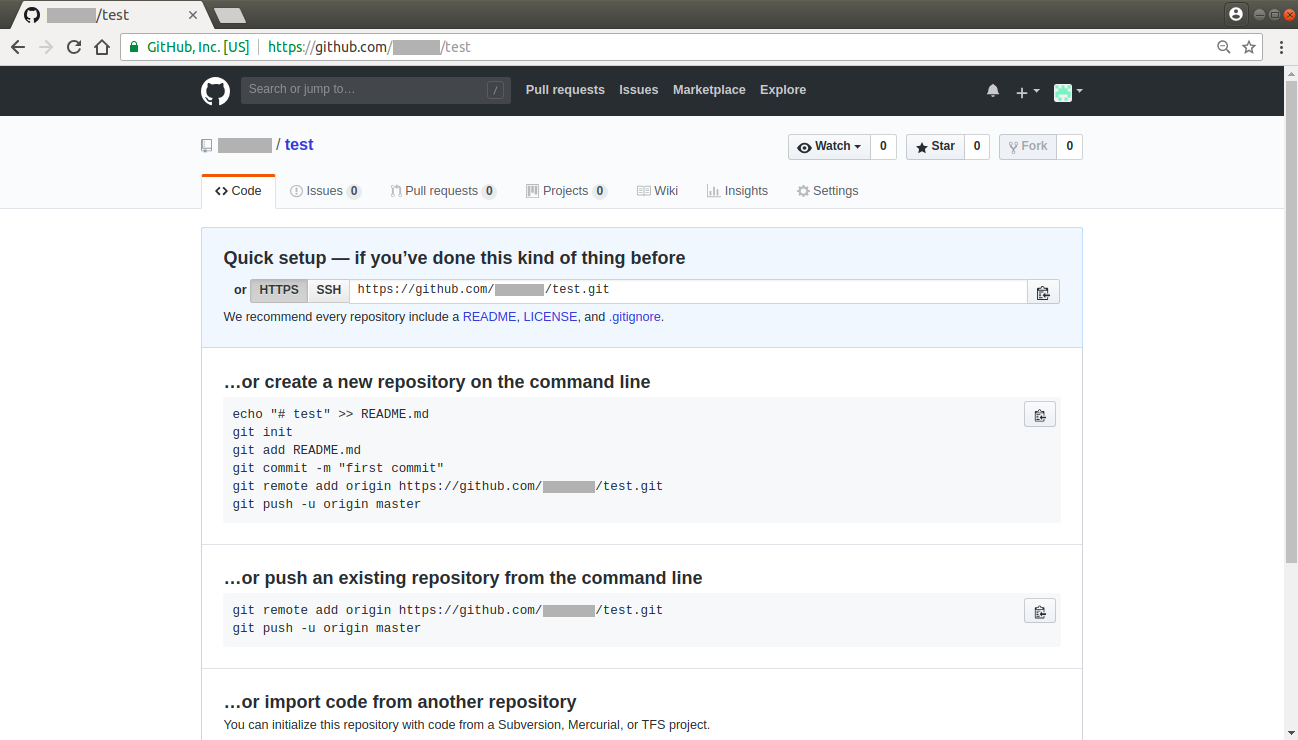Copy the create new repository commands

[1040, 414]
